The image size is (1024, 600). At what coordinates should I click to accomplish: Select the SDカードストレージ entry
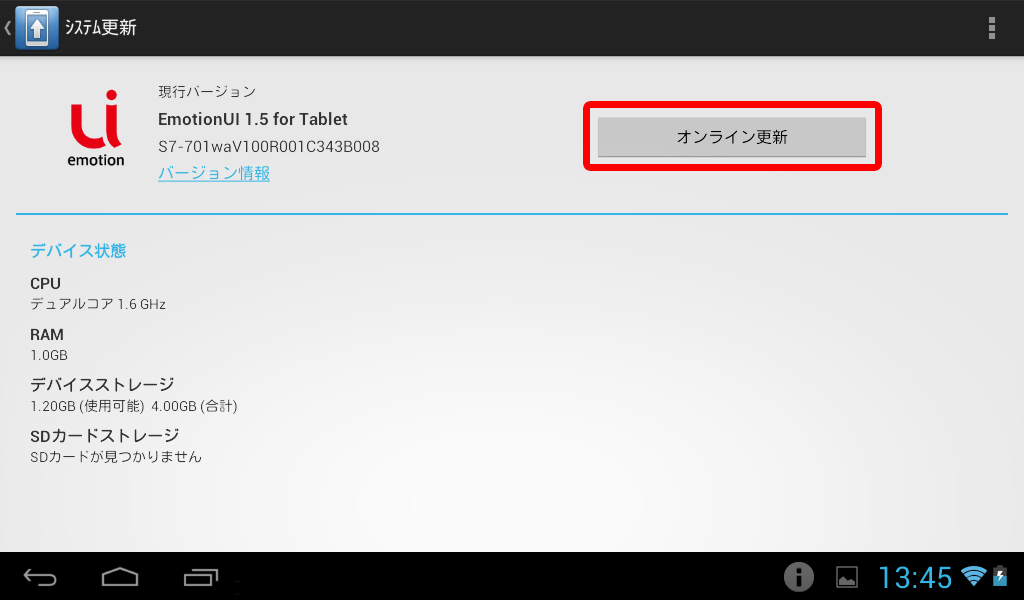coord(116,445)
